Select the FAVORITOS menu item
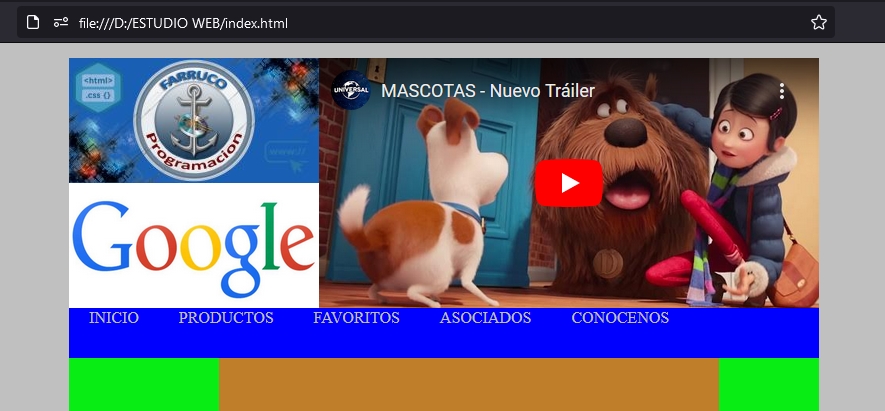Image resolution: width=885 pixels, height=411 pixels. pyautogui.click(x=356, y=318)
